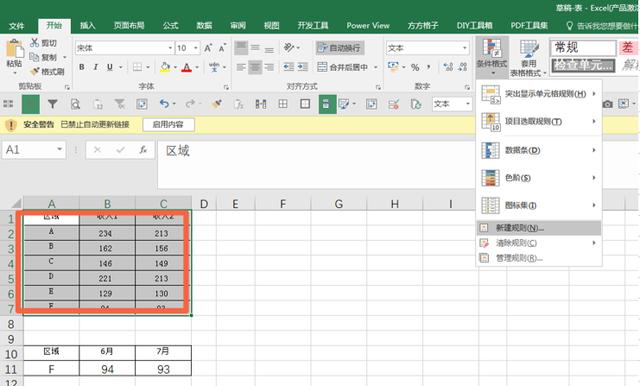Click the filter funnel icon in quick toolbar
The width and height of the screenshot is (640, 386).
click(x=52, y=104)
